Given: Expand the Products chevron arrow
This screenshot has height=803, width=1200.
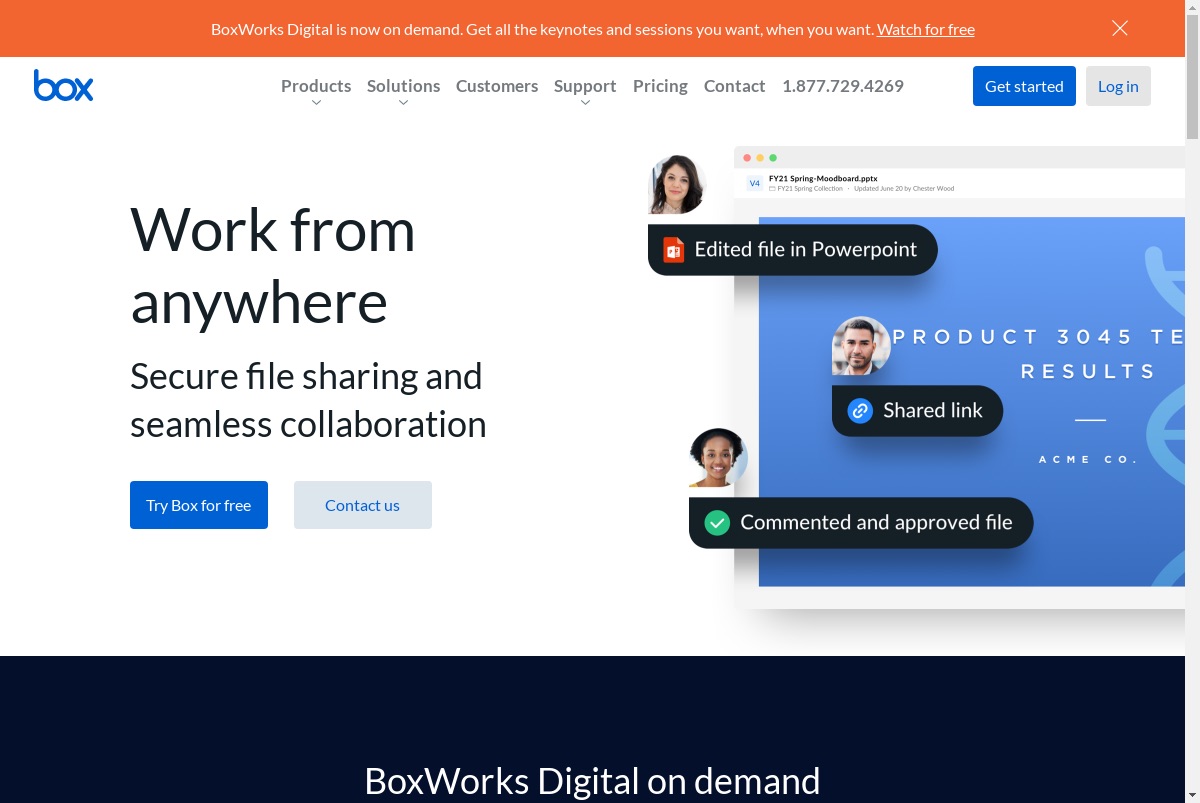Looking at the screenshot, I should pyautogui.click(x=316, y=102).
